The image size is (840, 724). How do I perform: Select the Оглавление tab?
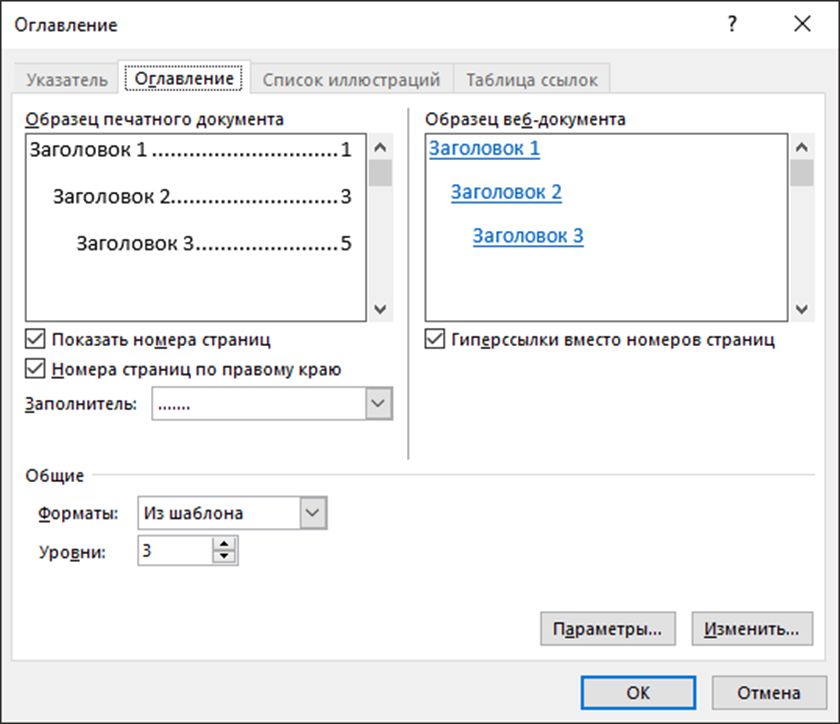[x=184, y=78]
